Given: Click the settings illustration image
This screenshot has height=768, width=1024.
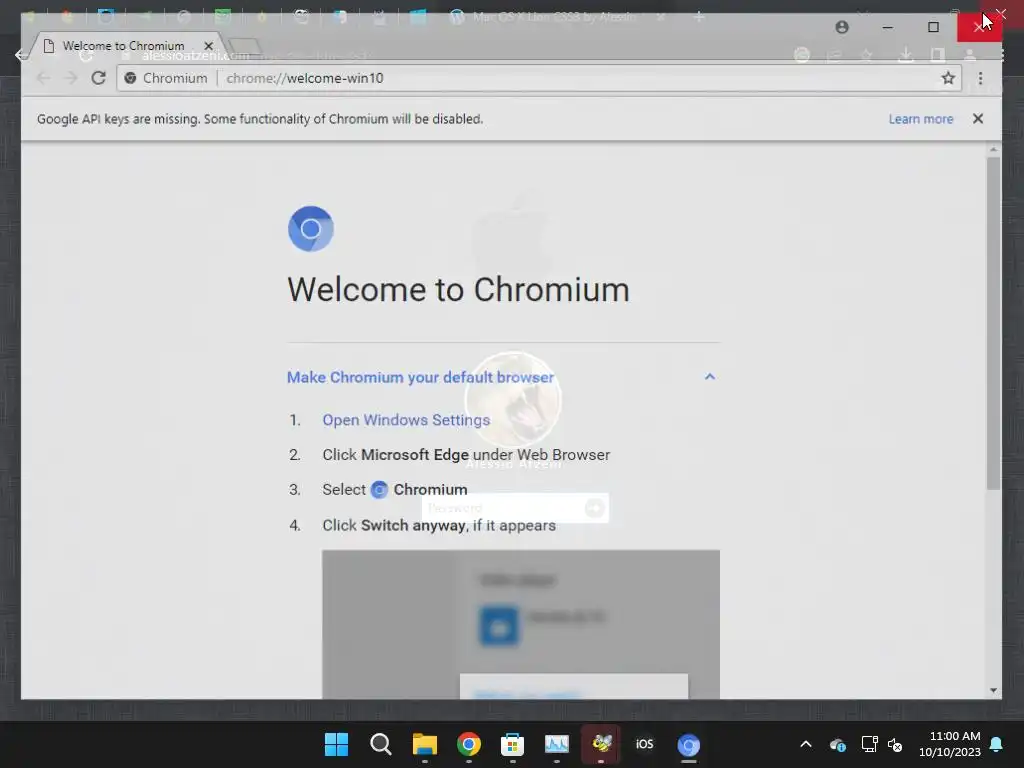Looking at the screenshot, I should 520,624.
